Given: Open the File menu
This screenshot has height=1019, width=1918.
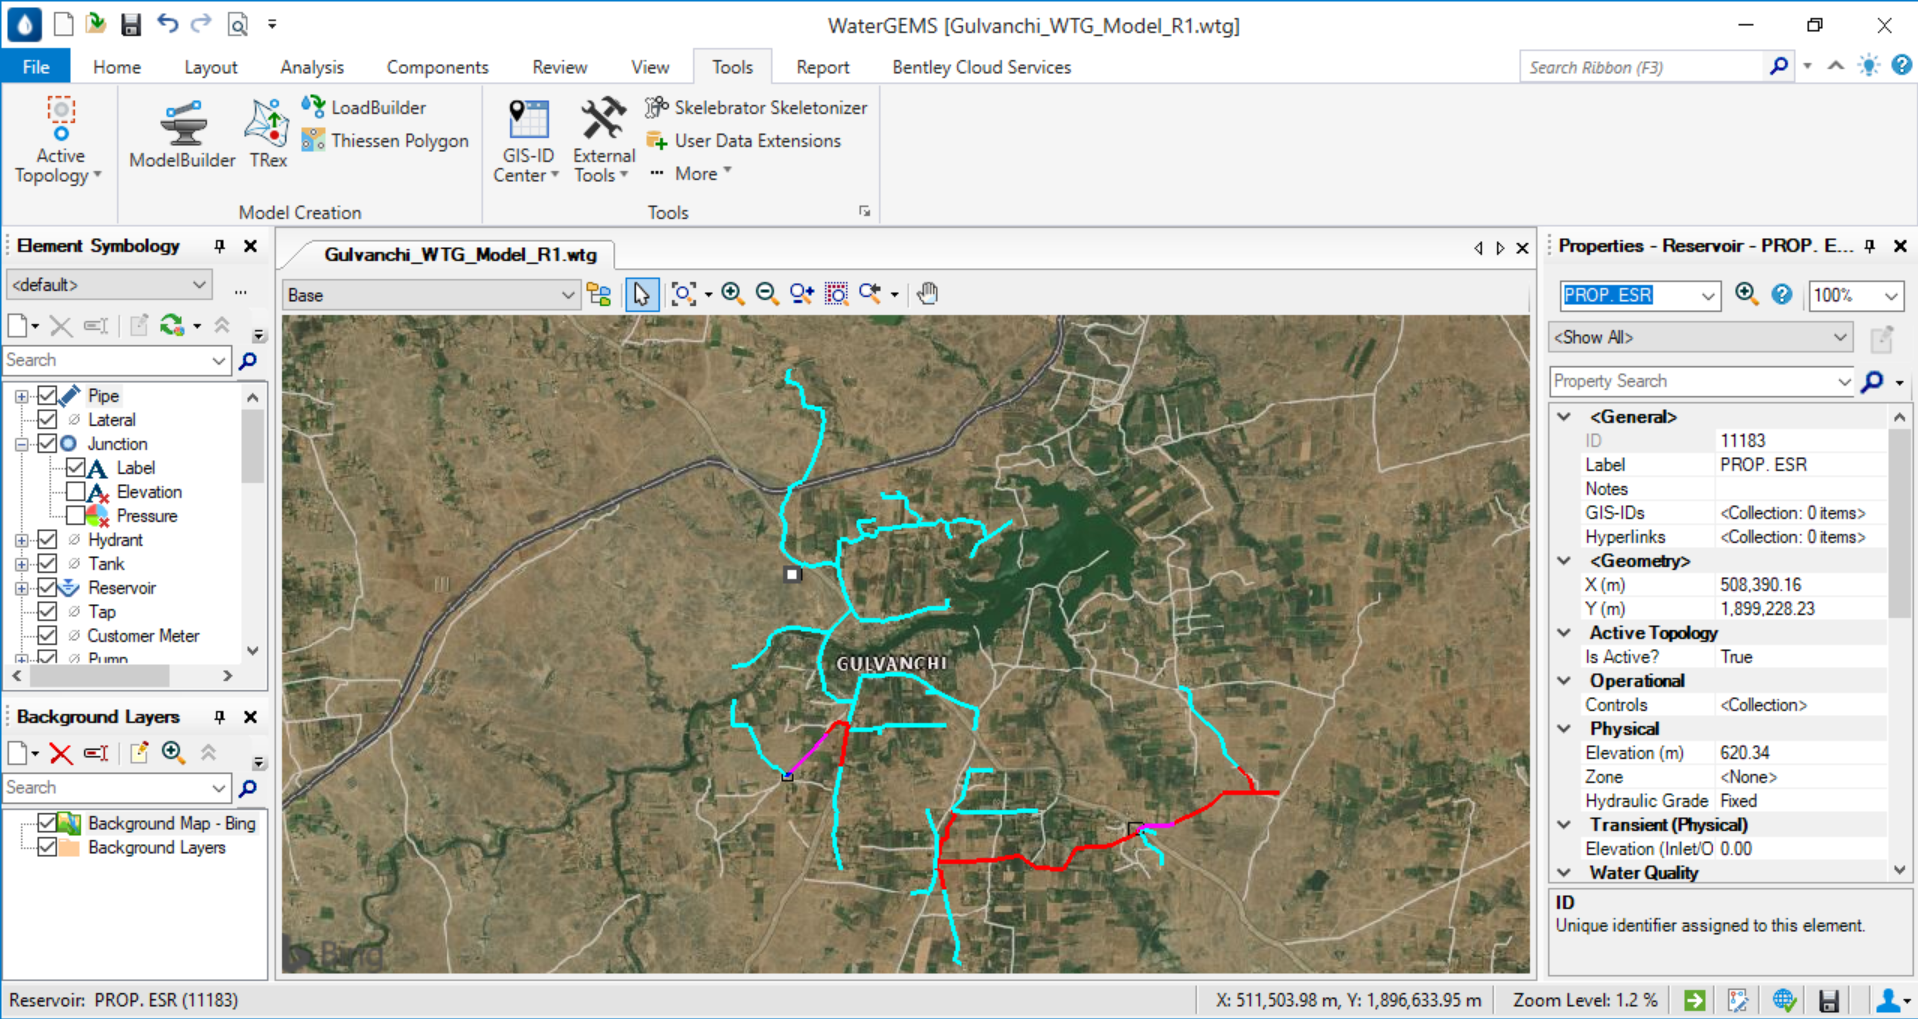Looking at the screenshot, I should coord(36,67).
